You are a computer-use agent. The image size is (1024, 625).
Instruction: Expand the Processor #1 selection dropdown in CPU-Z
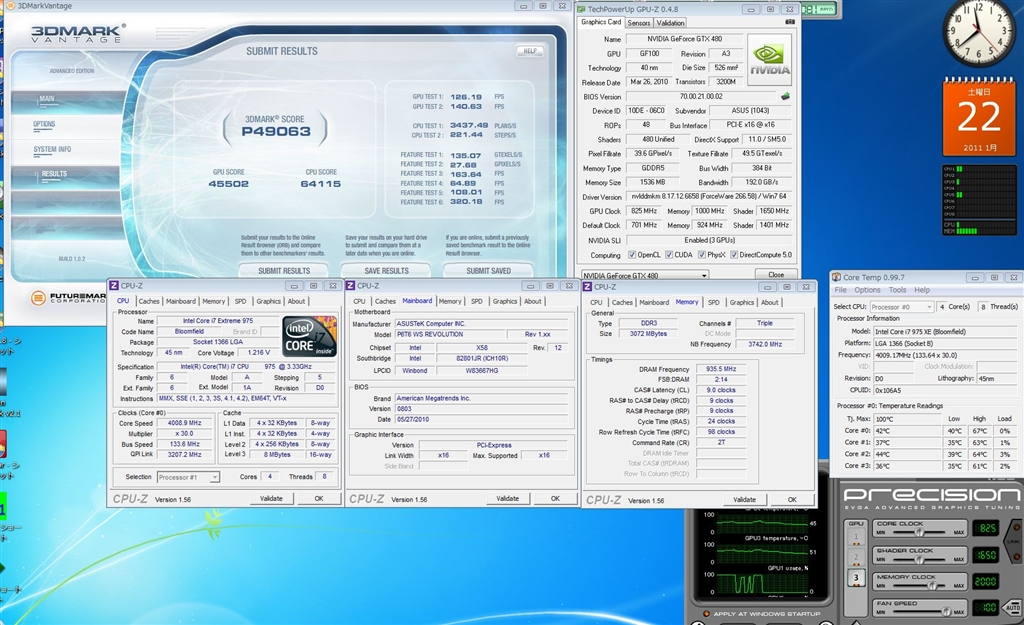[187, 477]
